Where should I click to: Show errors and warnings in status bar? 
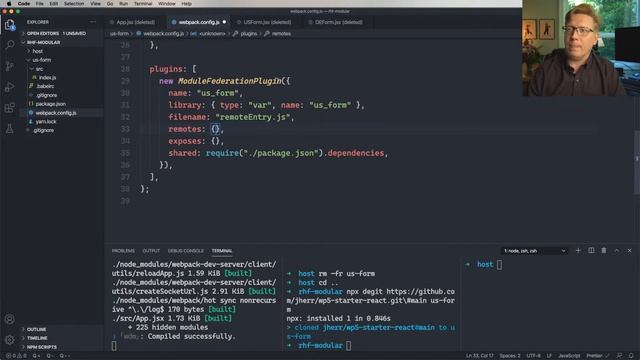[x=16, y=356]
